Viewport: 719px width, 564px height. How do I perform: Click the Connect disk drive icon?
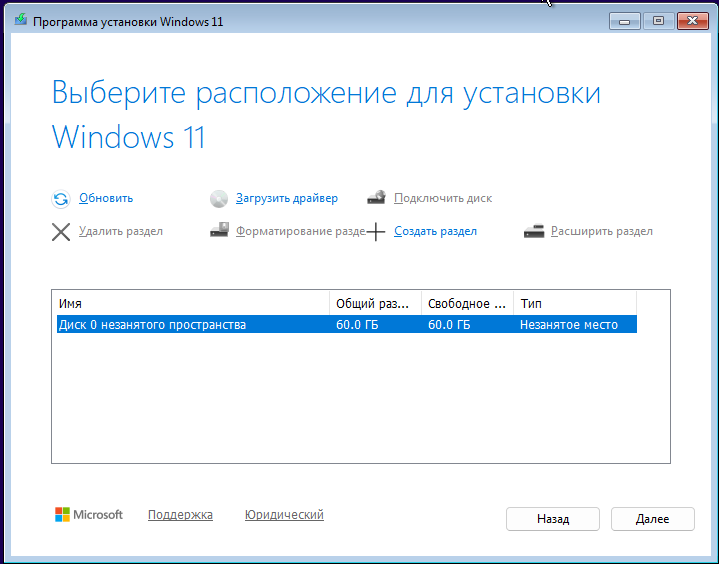click(x=376, y=198)
